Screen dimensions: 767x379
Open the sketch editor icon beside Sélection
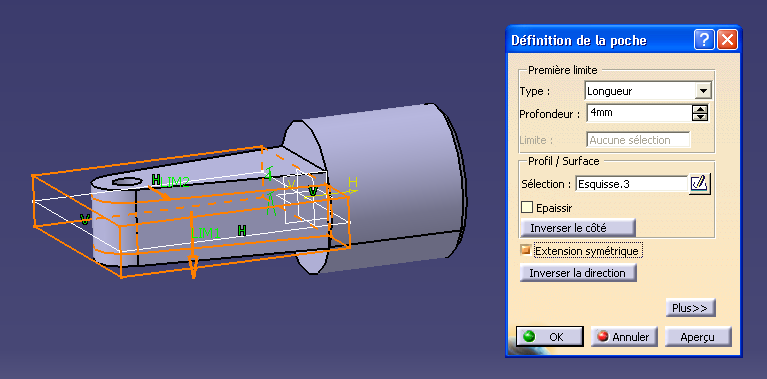click(x=699, y=184)
